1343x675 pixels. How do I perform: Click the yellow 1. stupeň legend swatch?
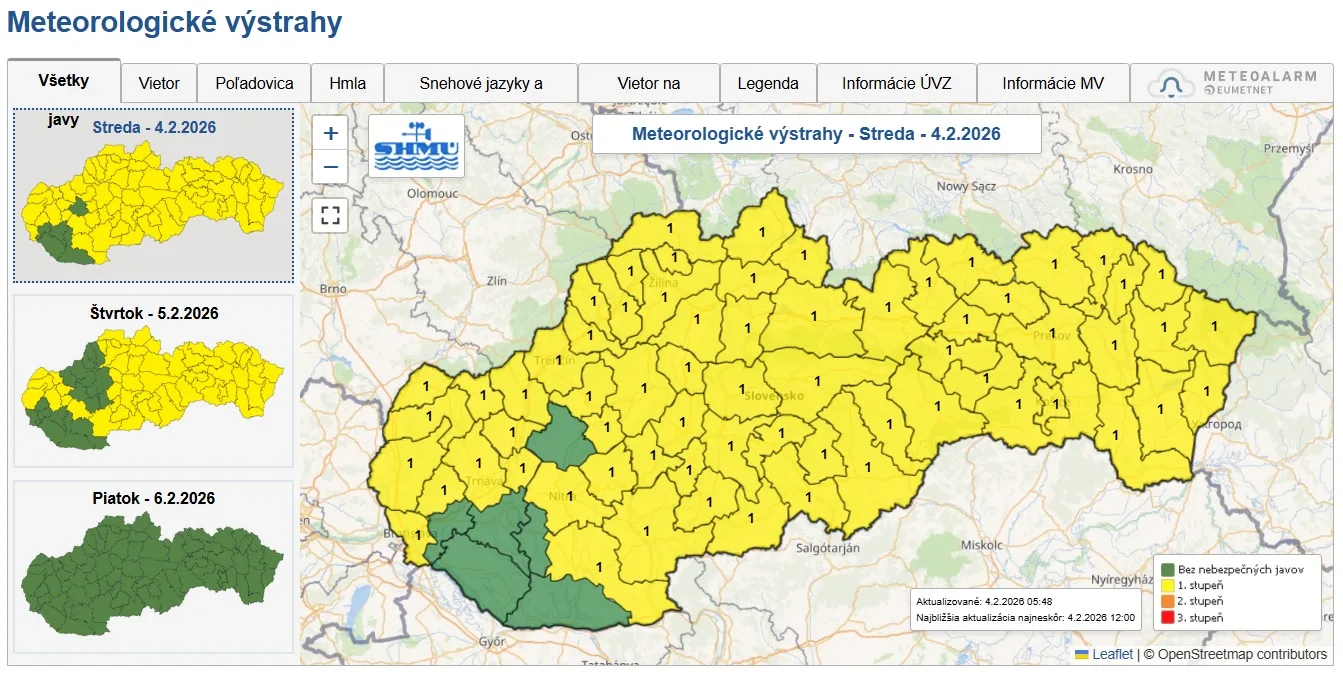click(x=1166, y=585)
